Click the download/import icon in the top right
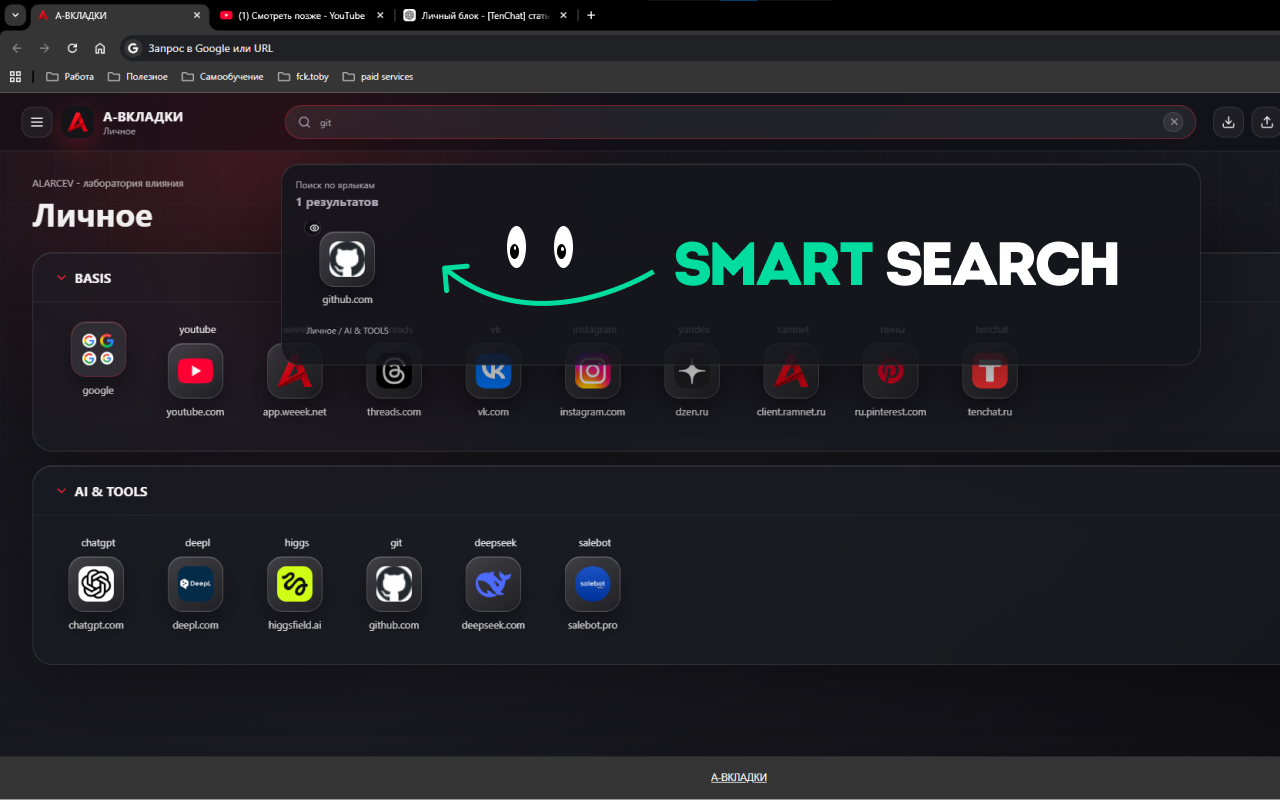 tap(1228, 122)
